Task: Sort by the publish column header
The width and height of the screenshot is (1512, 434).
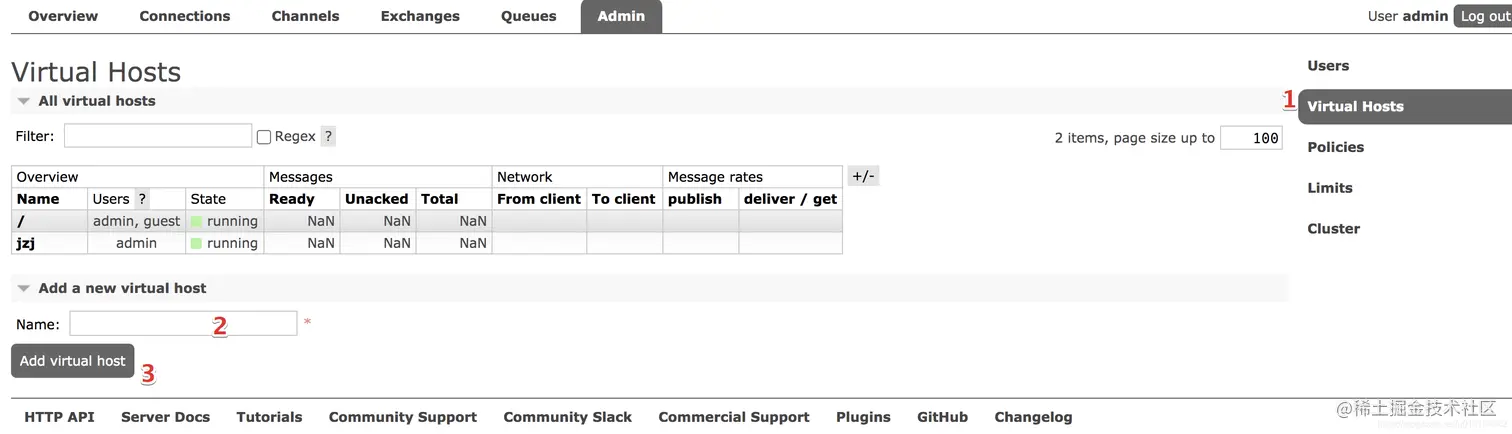Action: coord(695,199)
